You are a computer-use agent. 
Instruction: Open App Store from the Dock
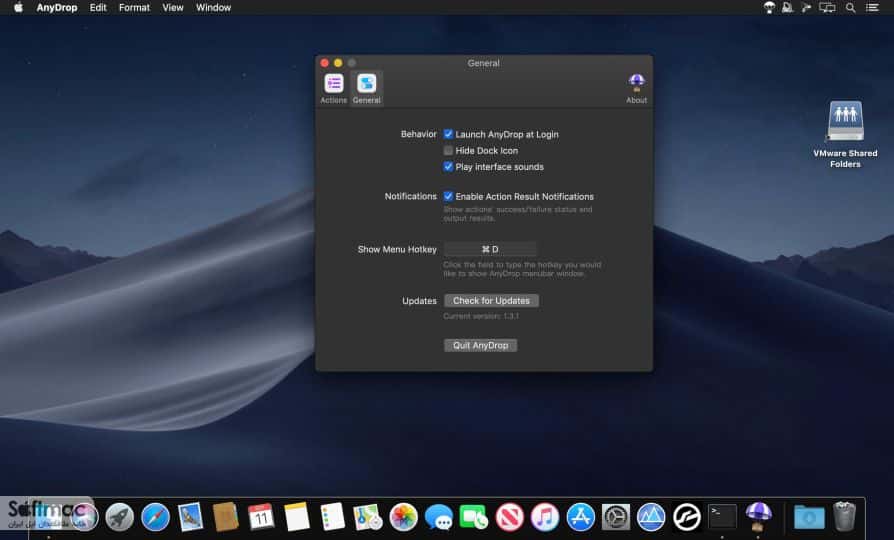click(580, 517)
